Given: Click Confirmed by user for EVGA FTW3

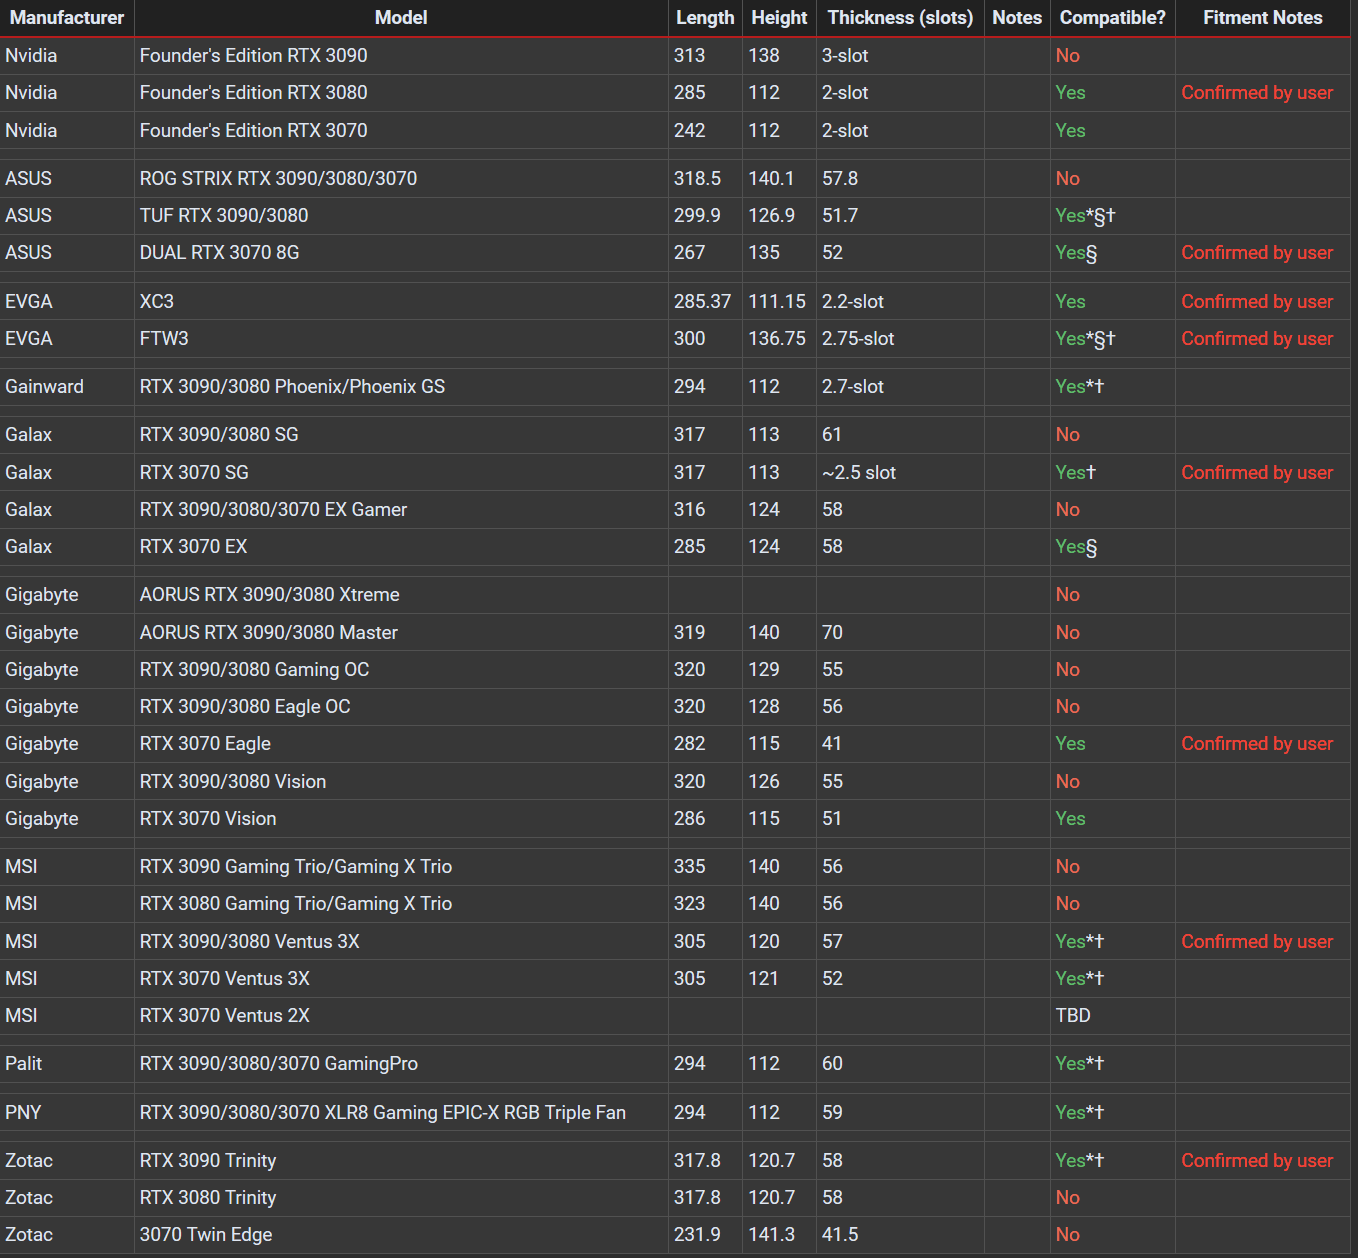Looking at the screenshot, I should [1257, 339].
